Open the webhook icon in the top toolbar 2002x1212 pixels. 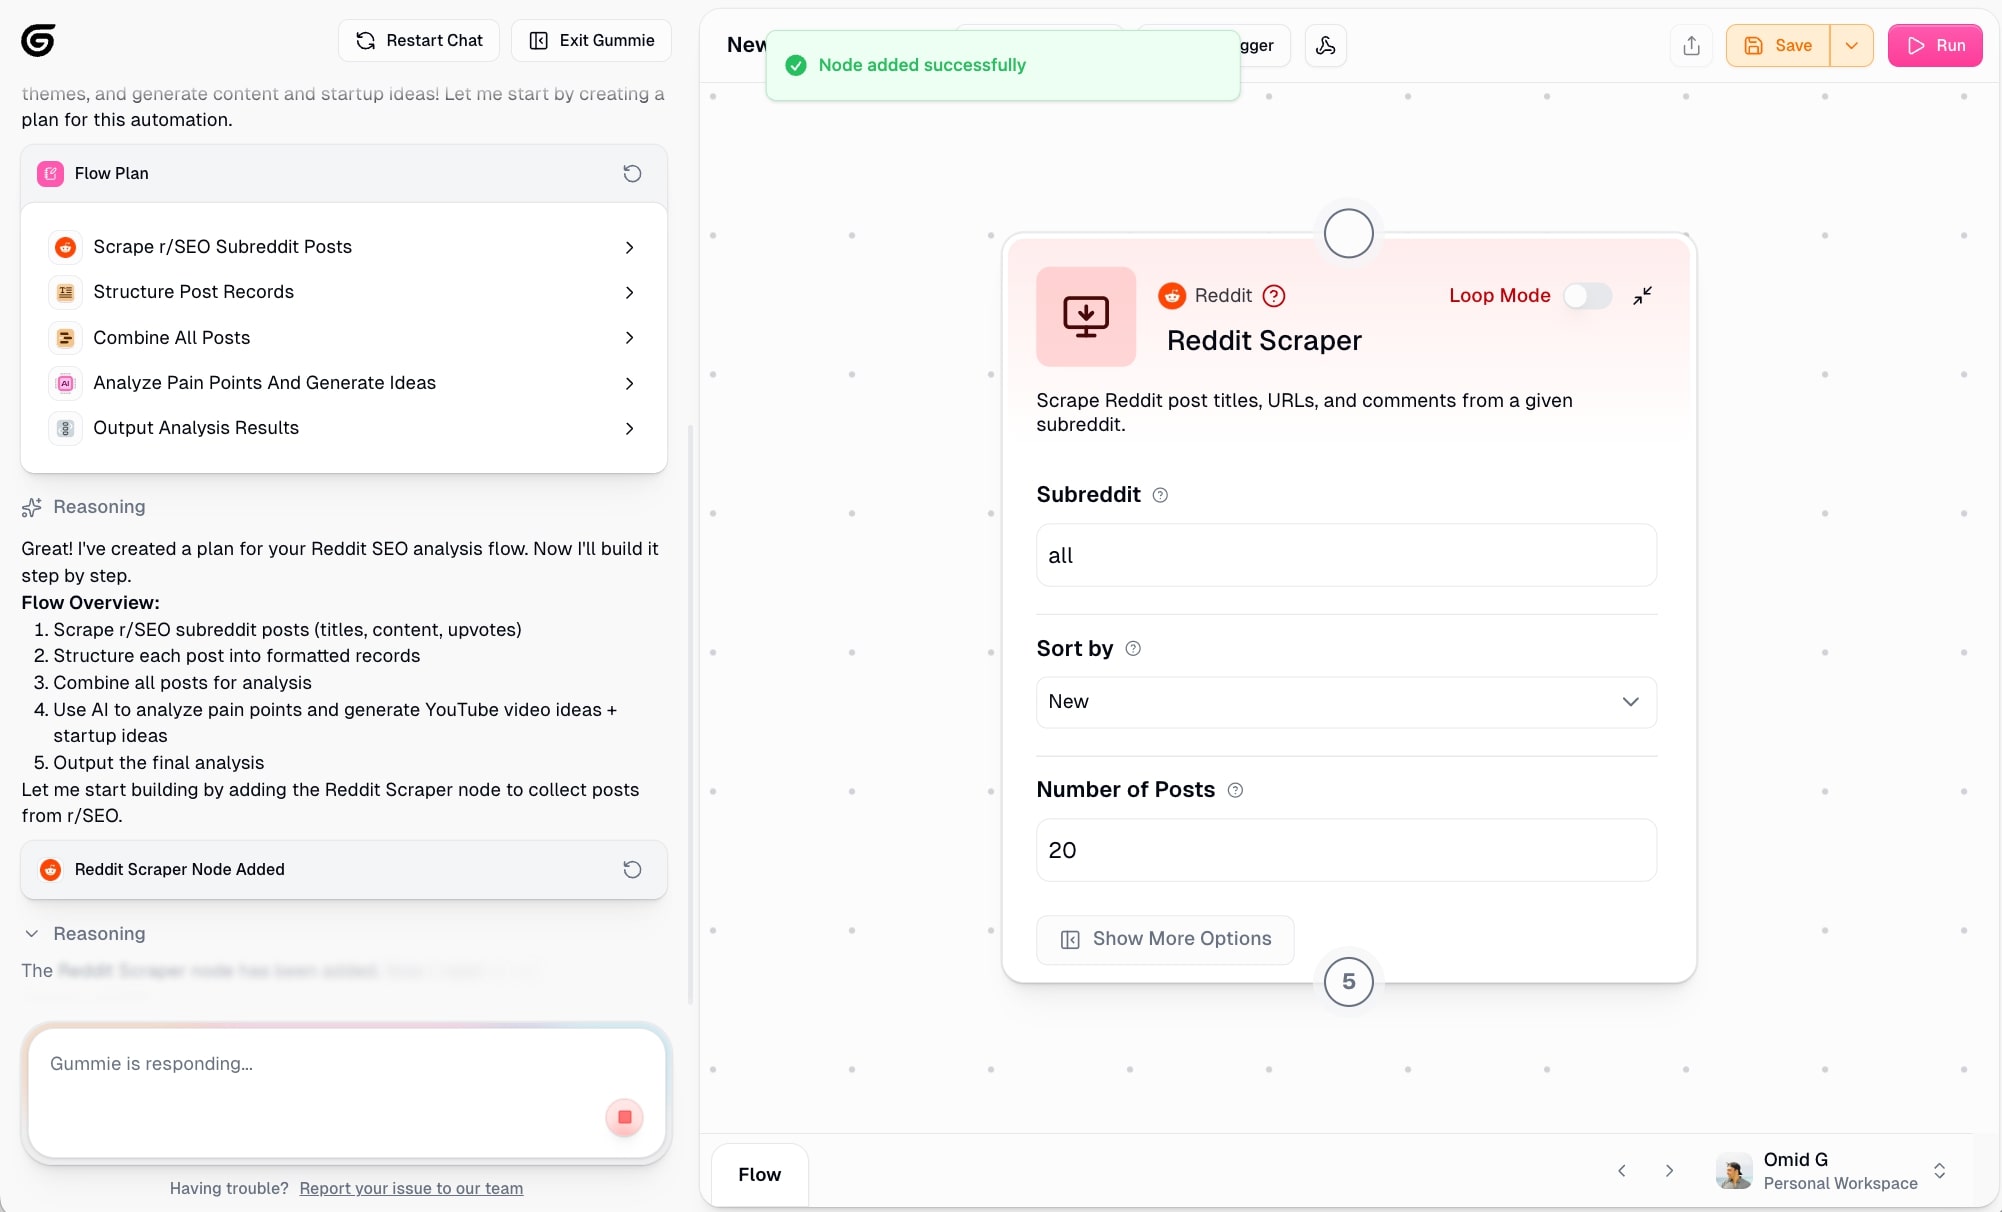pos(1325,45)
